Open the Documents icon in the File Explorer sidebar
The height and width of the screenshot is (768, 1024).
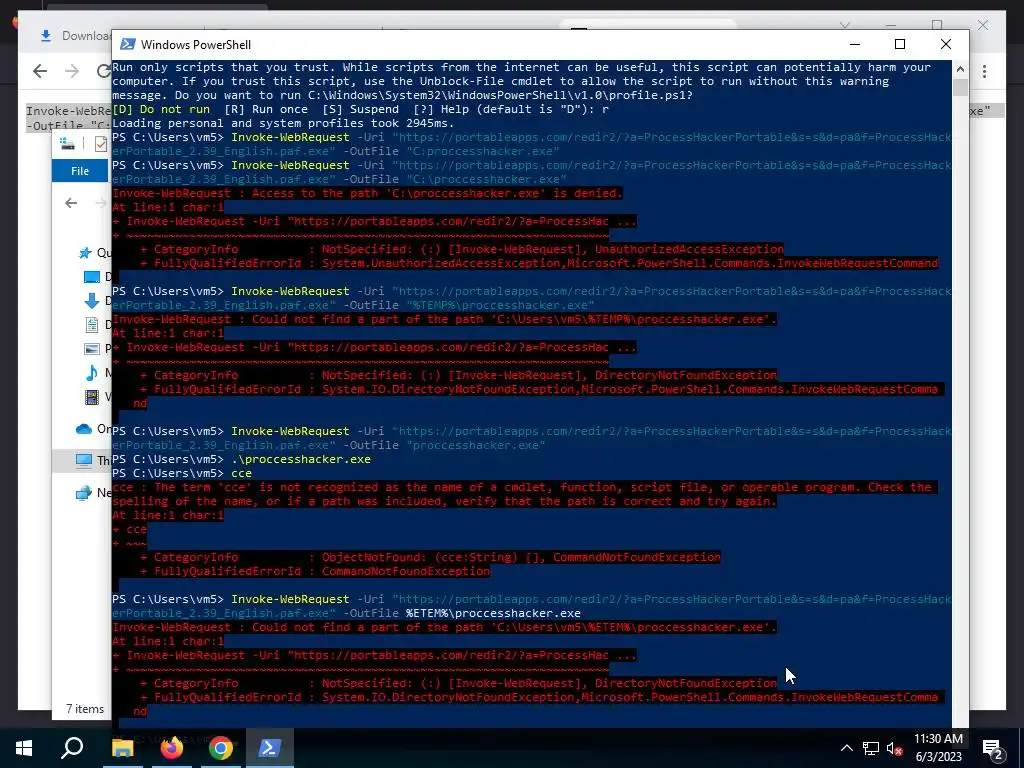(92, 325)
